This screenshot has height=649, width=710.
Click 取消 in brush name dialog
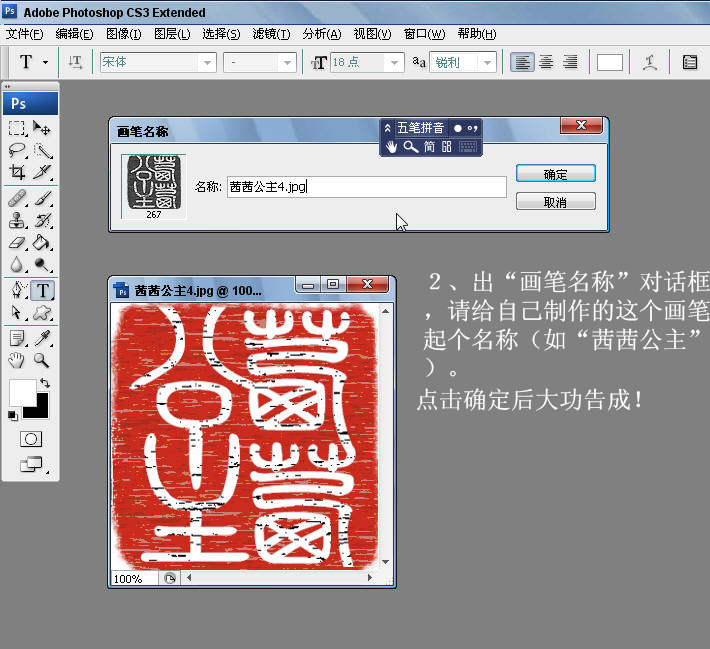(556, 202)
